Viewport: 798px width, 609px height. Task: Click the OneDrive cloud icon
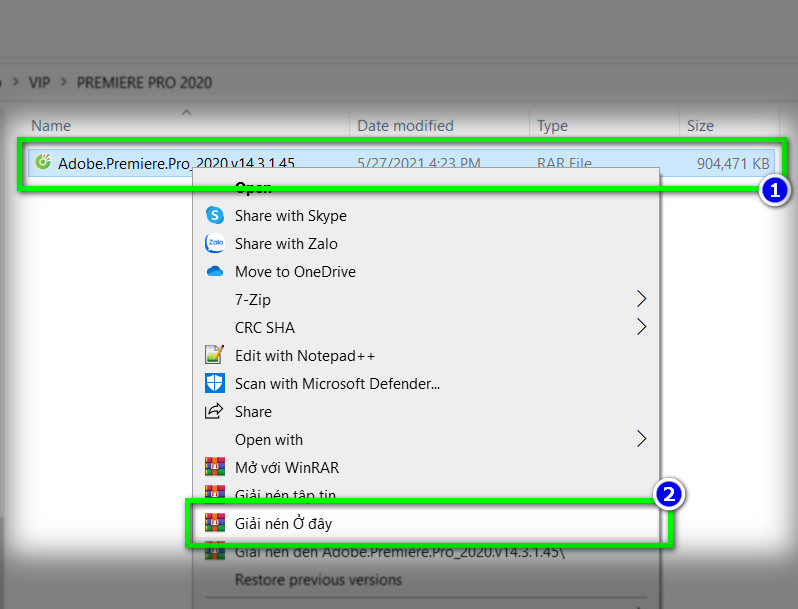click(214, 271)
